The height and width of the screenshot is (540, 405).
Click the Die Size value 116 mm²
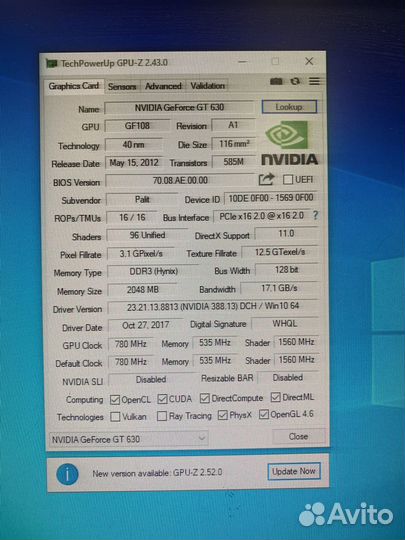[234, 144]
